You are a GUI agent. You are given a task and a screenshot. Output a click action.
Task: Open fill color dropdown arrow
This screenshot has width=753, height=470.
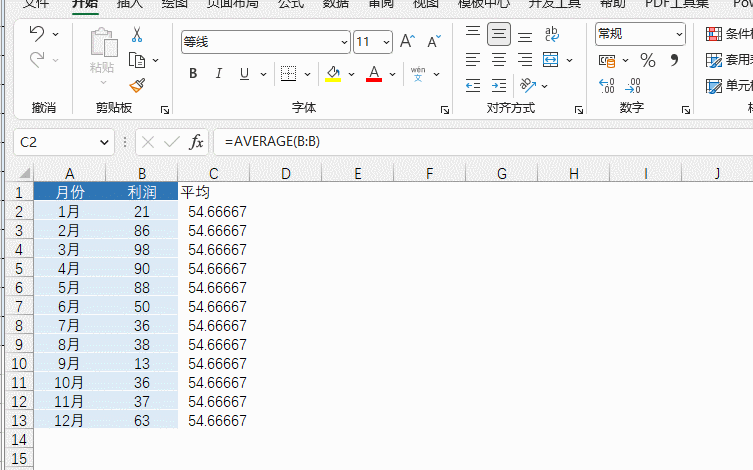tap(352, 74)
